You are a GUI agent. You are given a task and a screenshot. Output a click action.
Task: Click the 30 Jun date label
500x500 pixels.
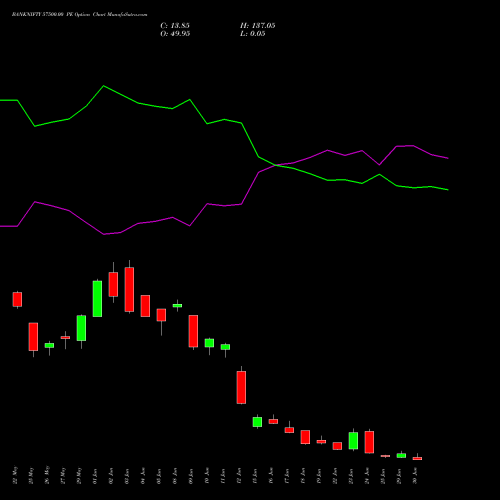pyautogui.click(x=415, y=476)
